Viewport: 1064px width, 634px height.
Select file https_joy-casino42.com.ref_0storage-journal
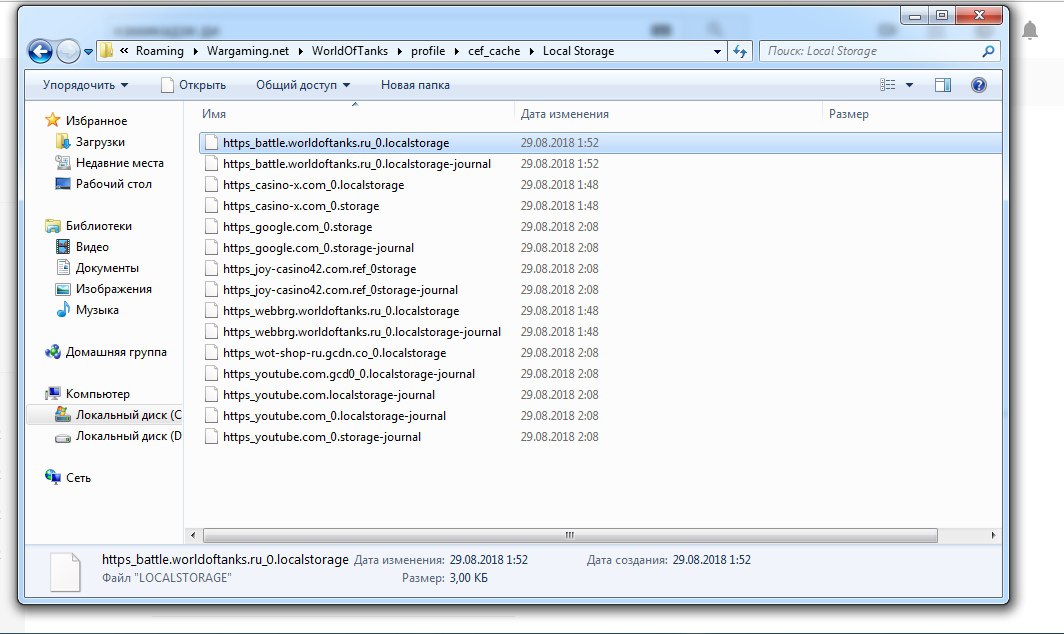click(x=340, y=291)
